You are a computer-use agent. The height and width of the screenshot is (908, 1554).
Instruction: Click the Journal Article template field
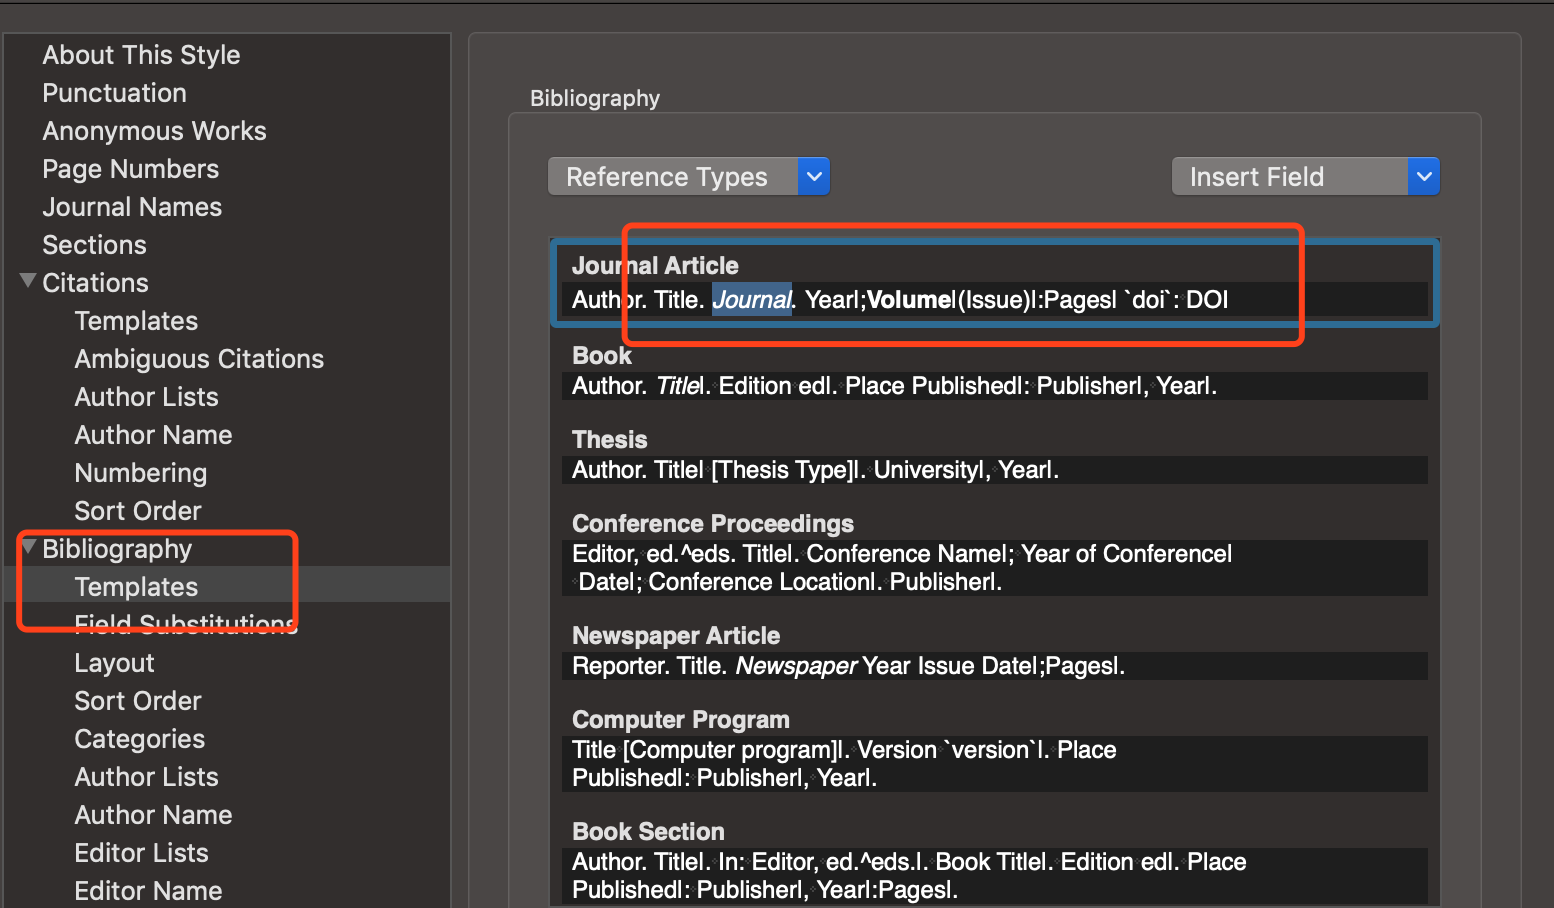[x=995, y=300]
